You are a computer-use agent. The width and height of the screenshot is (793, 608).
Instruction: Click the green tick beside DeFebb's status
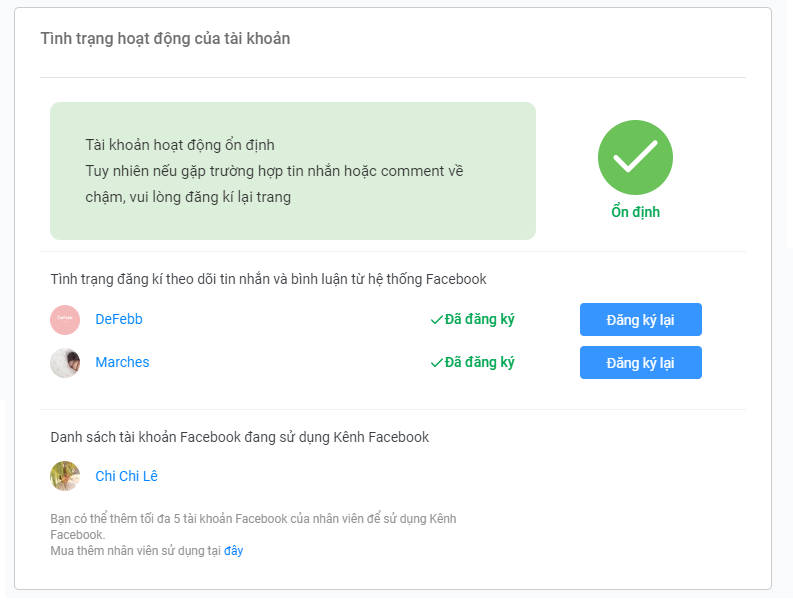[x=436, y=320]
